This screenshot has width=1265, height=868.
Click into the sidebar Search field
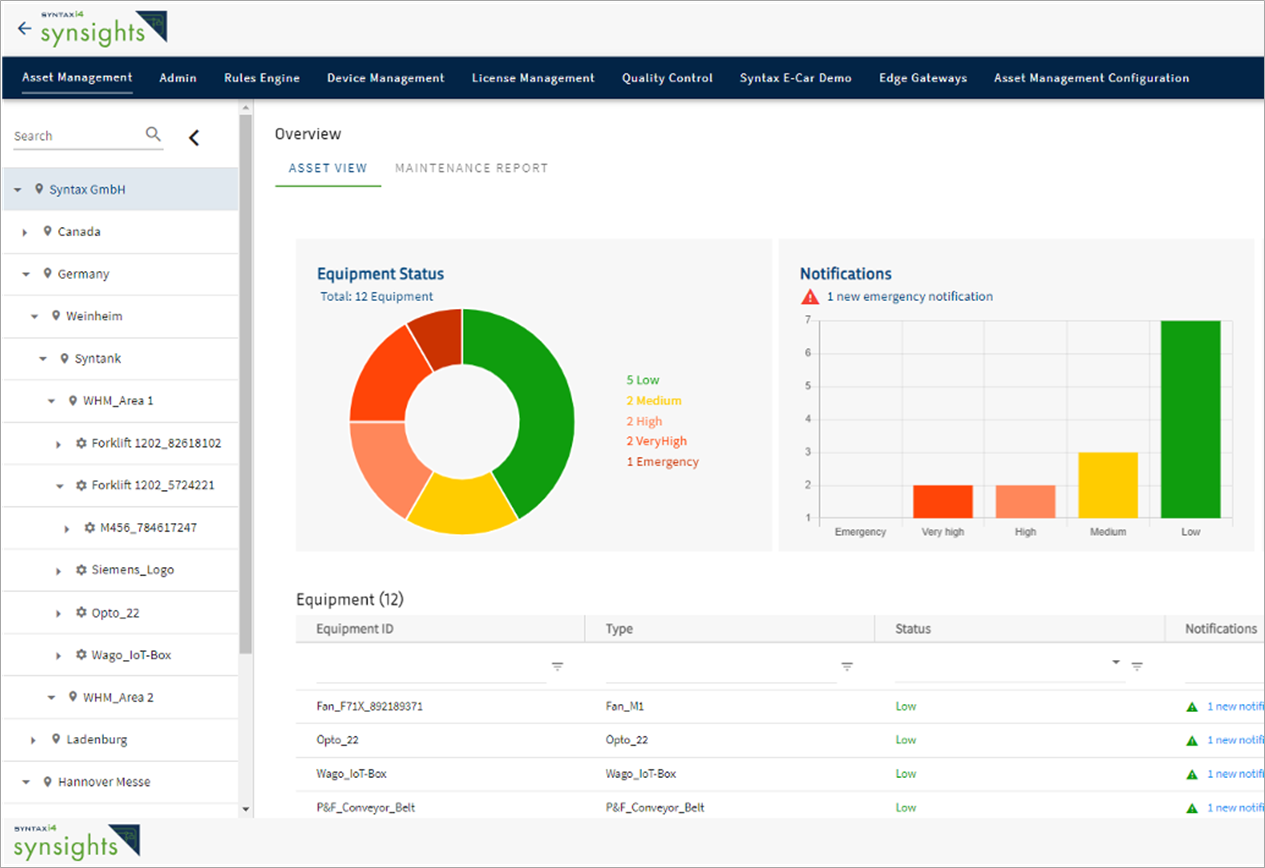click(75, 136)
